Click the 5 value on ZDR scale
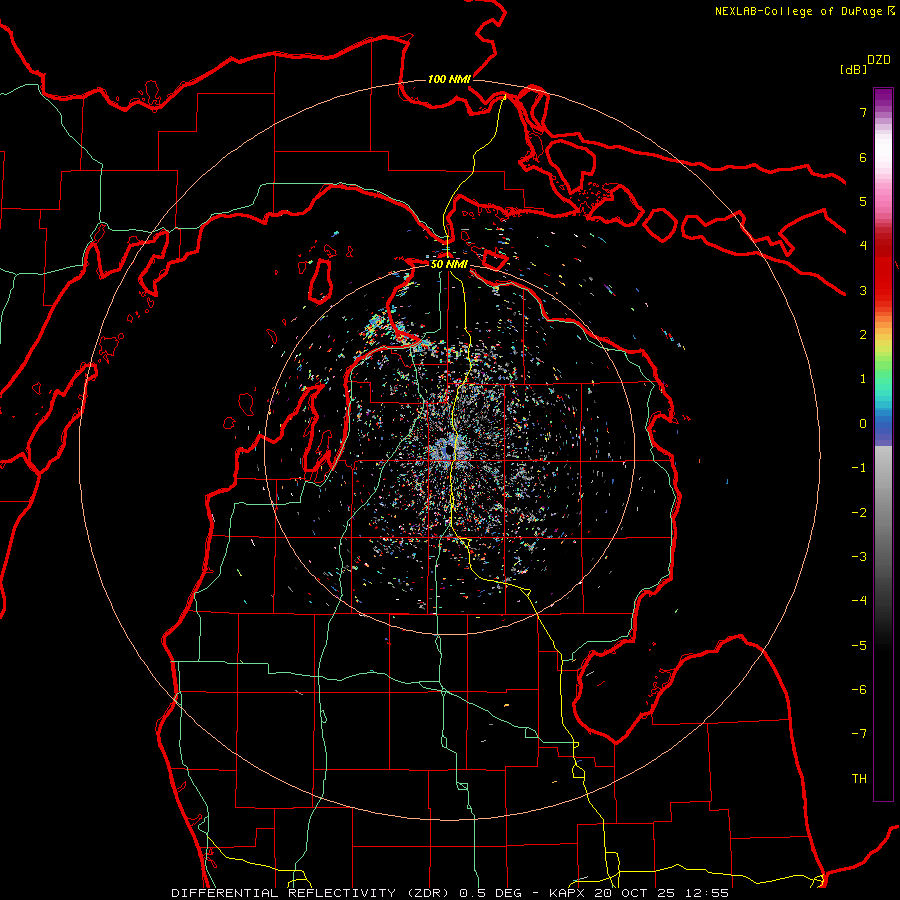 click(x=863, y=201)
